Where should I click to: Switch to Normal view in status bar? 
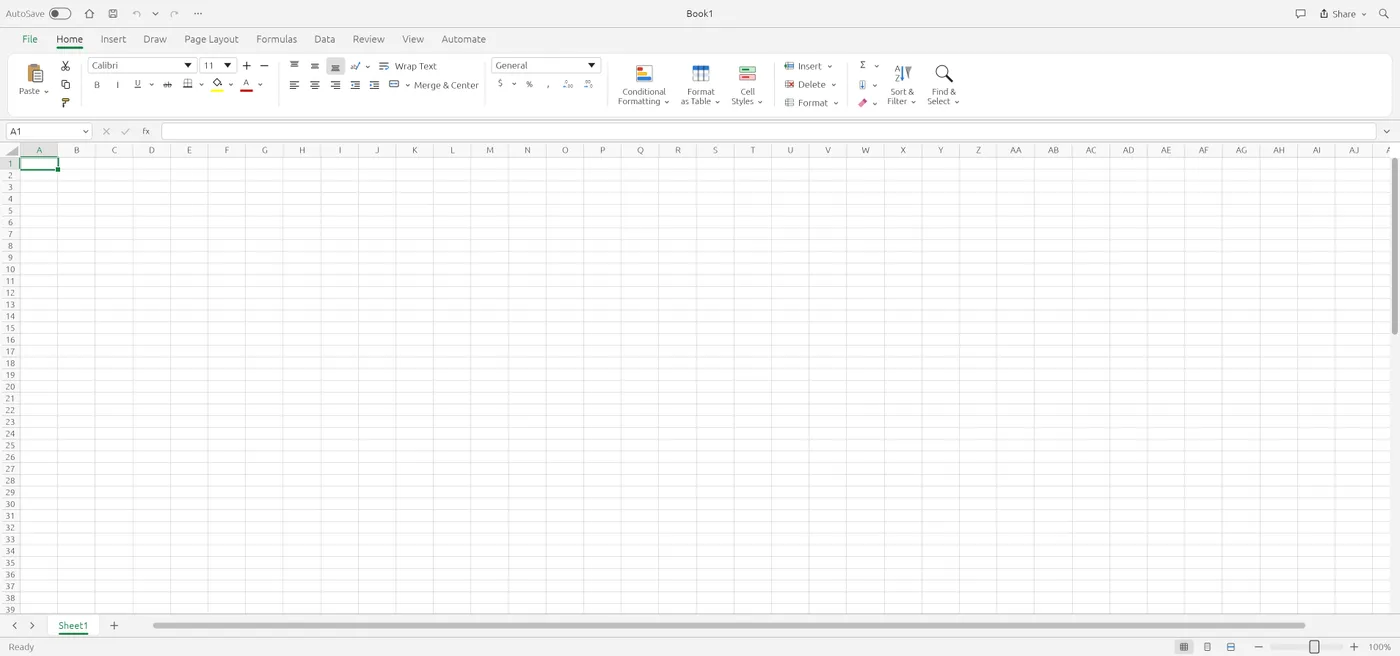point(1184,647)
